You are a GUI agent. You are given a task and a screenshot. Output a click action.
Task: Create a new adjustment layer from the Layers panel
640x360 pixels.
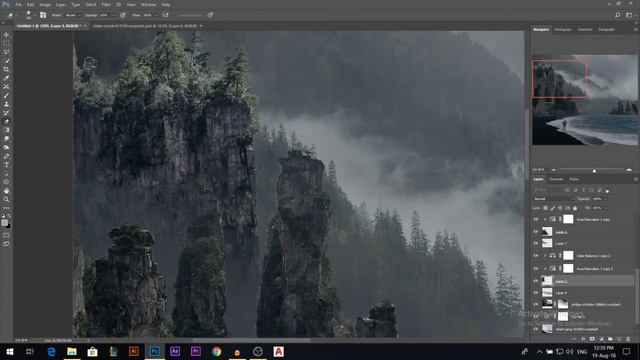(601, 339)
